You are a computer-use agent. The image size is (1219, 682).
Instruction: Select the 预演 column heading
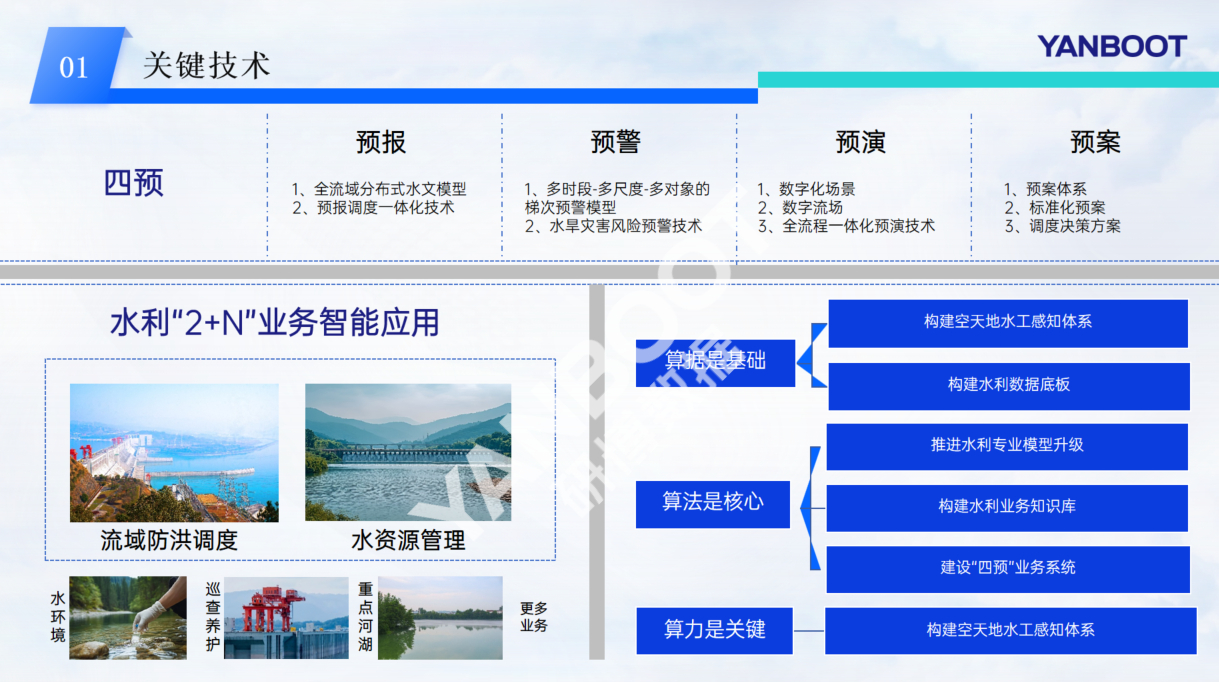click(x=860, y=142)
